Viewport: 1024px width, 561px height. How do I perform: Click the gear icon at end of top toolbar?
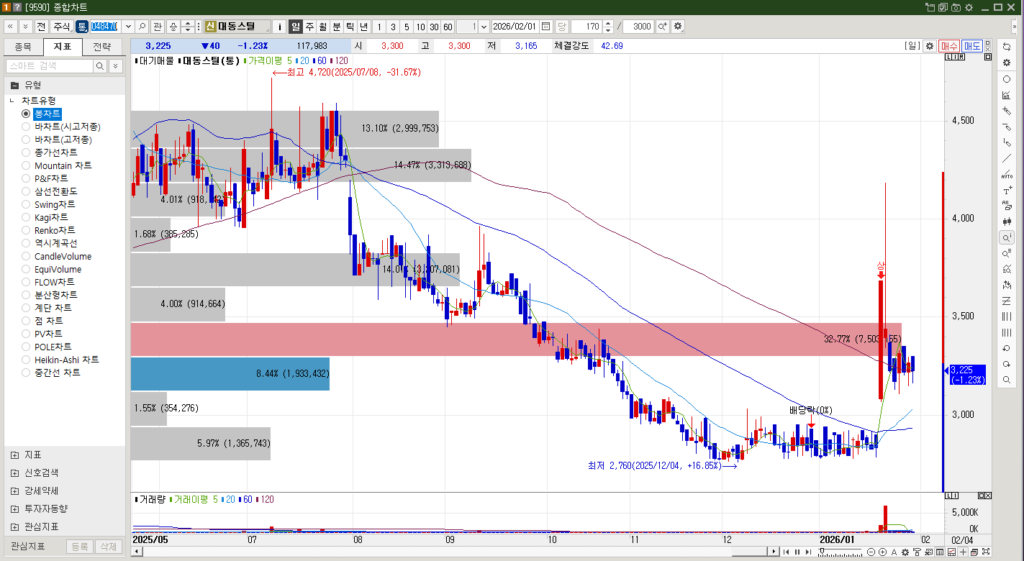679,26
